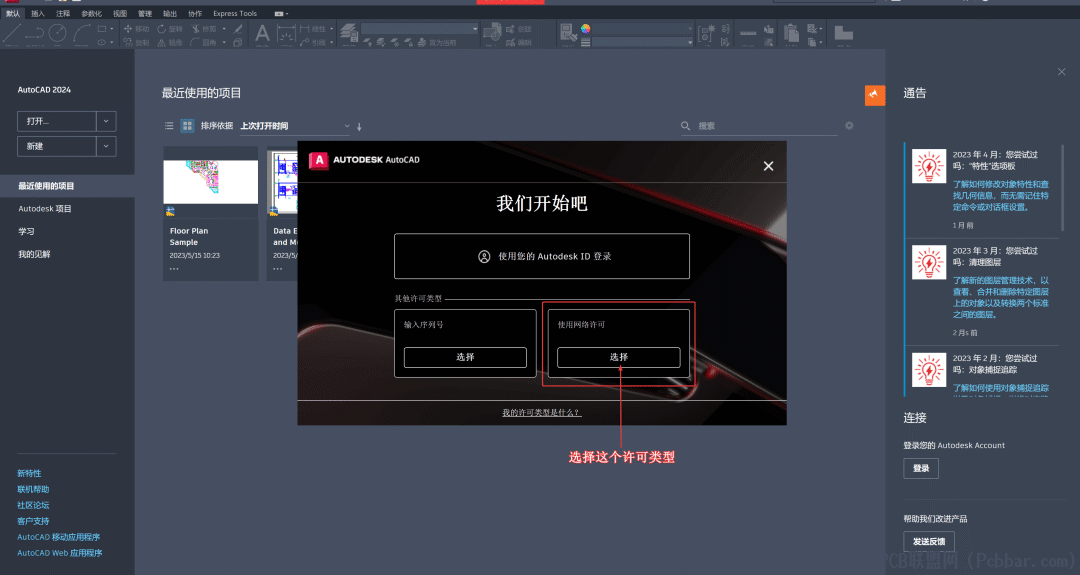This screenshot has width=1080, height=575.
Task: Click 选择 under 使用网络许可
Action: [619, 357]
